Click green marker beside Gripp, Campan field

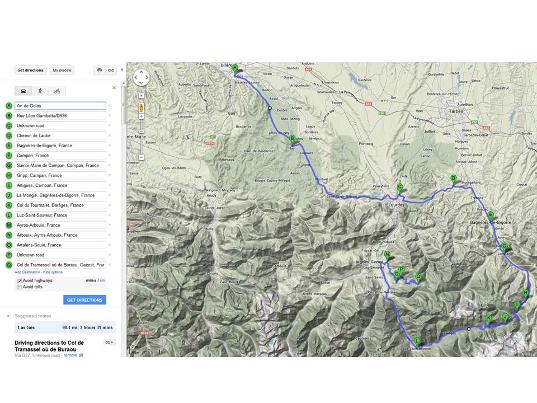(9, 175)
